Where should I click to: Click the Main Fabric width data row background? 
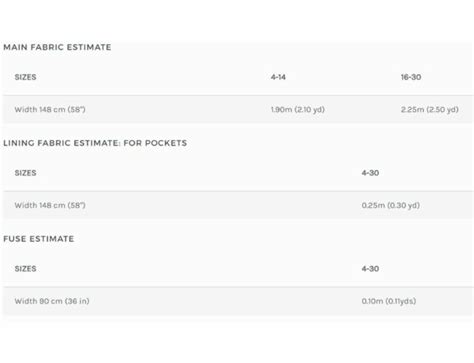238,109
